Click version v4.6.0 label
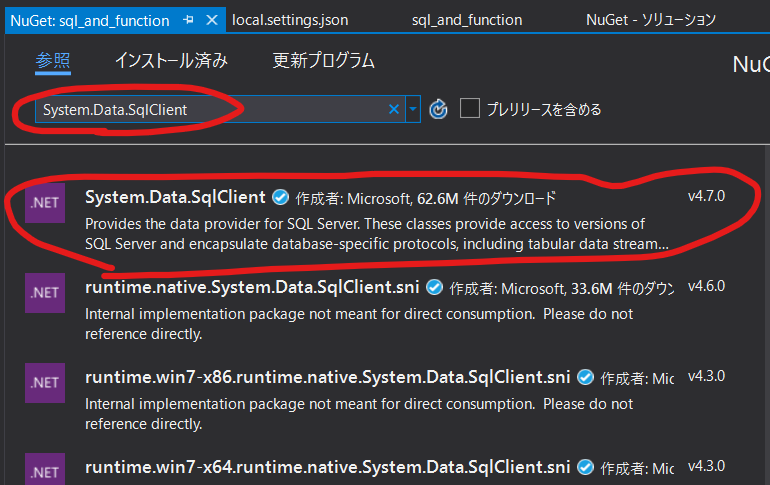Image resolution: width=770 pixels, height=485 pixels. click(706, 286)
